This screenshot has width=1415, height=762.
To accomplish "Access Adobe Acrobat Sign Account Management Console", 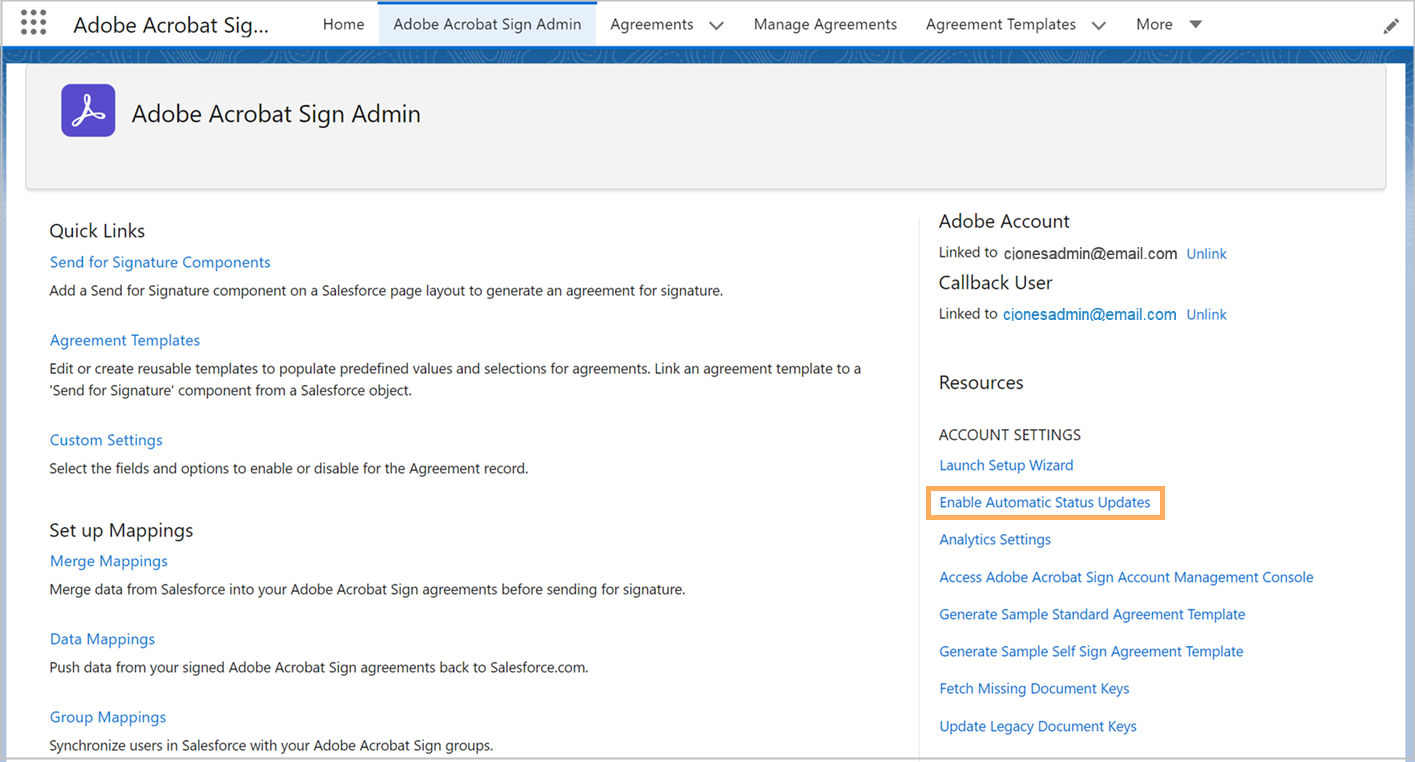I will (1126, 577).
